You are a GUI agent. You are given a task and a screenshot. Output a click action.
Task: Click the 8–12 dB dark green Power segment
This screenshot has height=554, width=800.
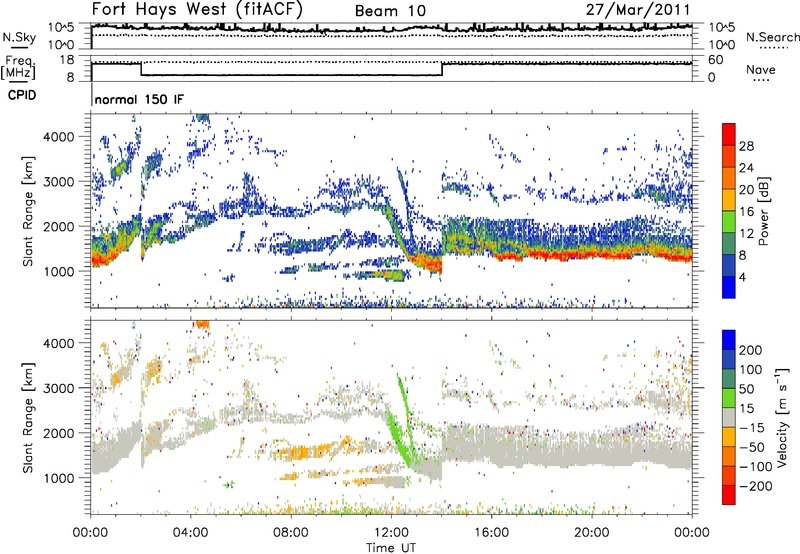pyautogui.click(x=729, y=243)
